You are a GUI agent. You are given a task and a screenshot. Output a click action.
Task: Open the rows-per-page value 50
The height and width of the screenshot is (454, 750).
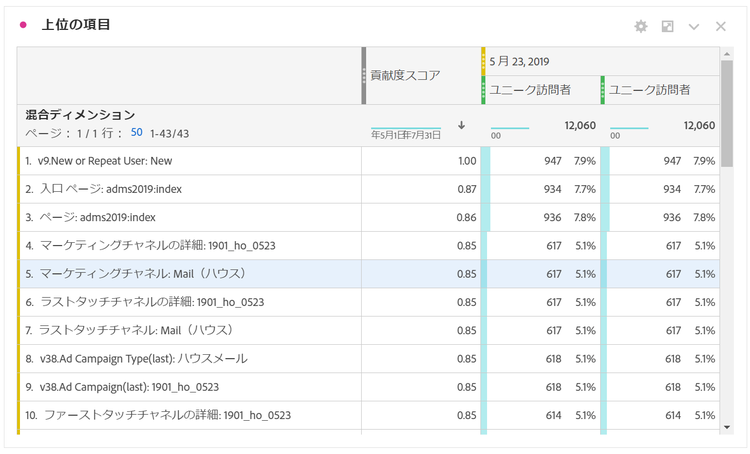(136, 133)
